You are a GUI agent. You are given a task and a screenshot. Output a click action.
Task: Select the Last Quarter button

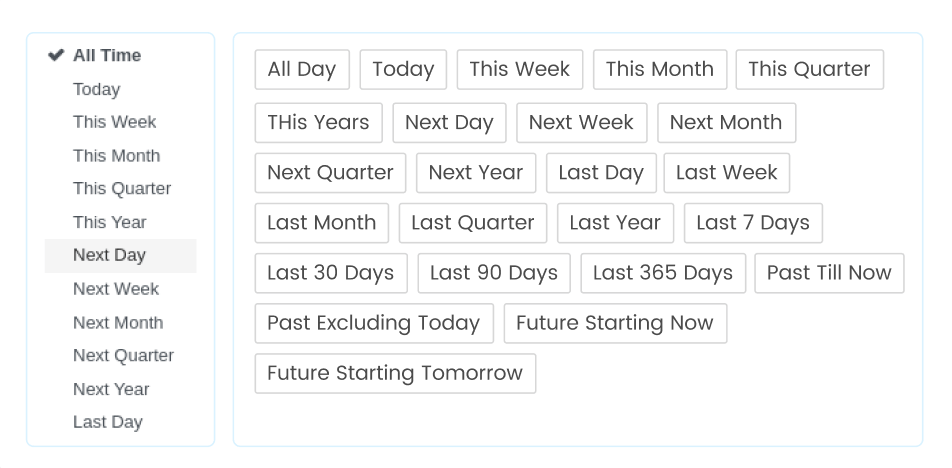point(473,222)
